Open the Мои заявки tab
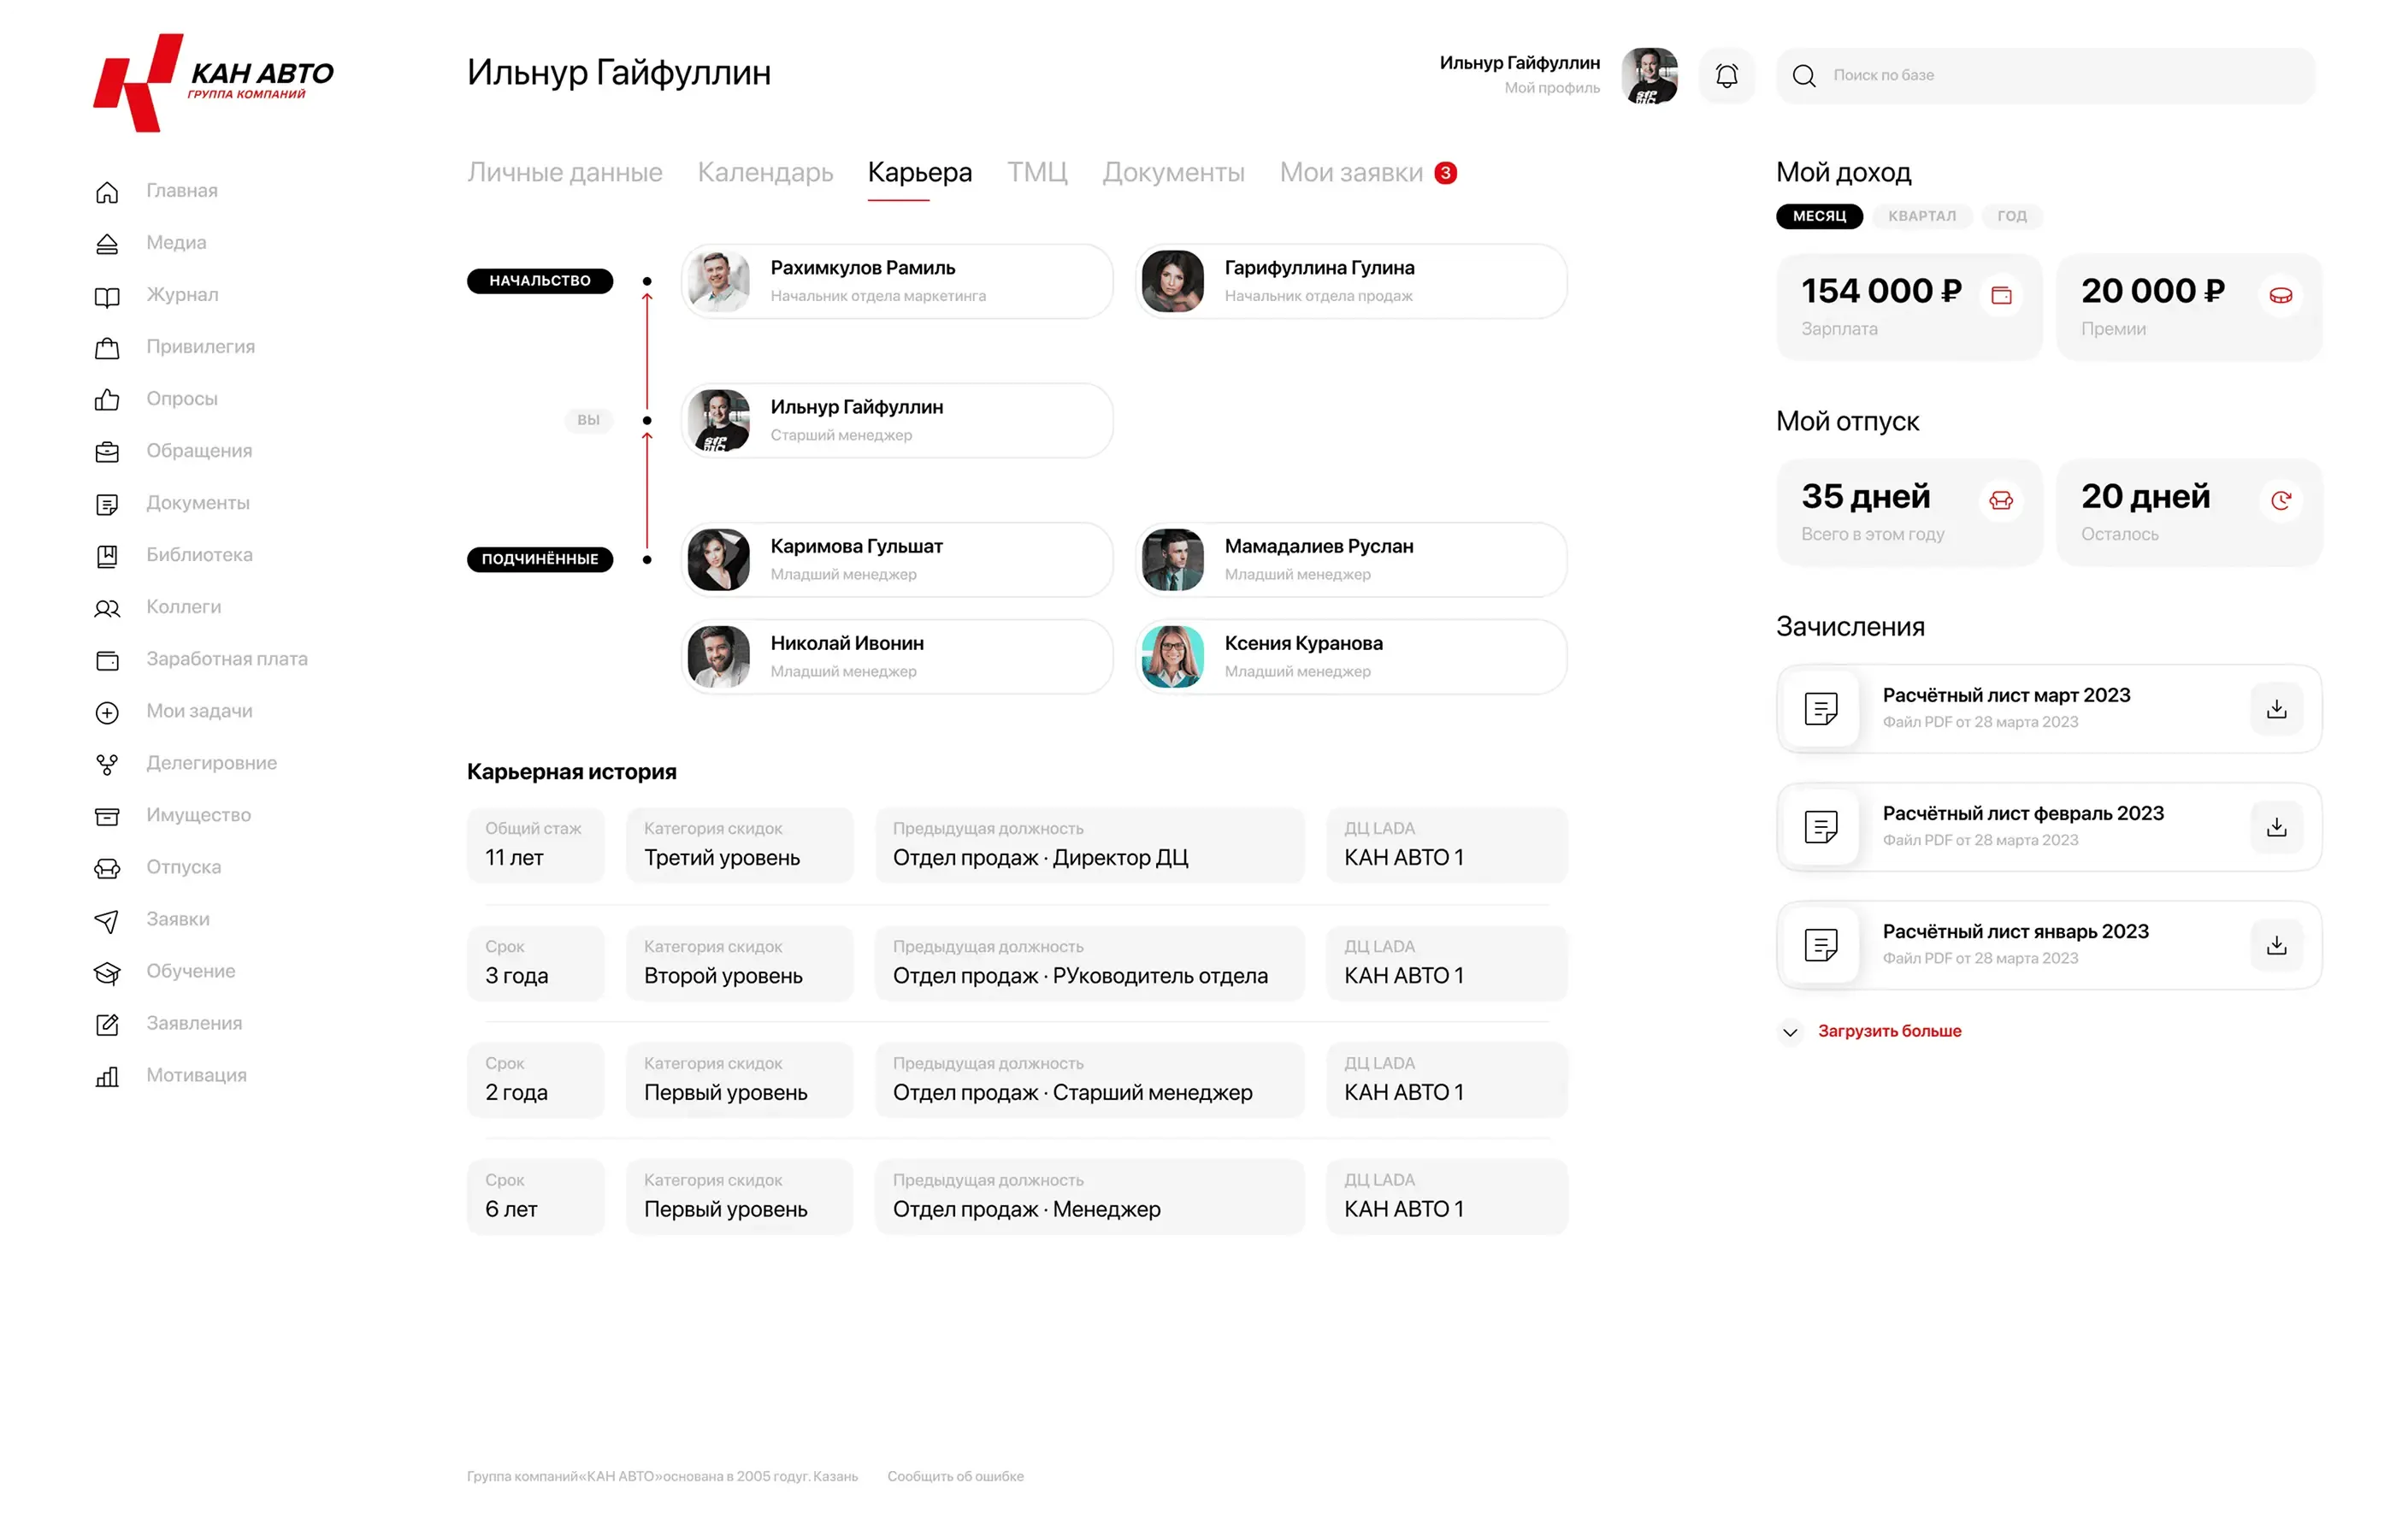The width and height of the screenshot is (2408, 1519). pyautogui.click(x=1351, y=173)
